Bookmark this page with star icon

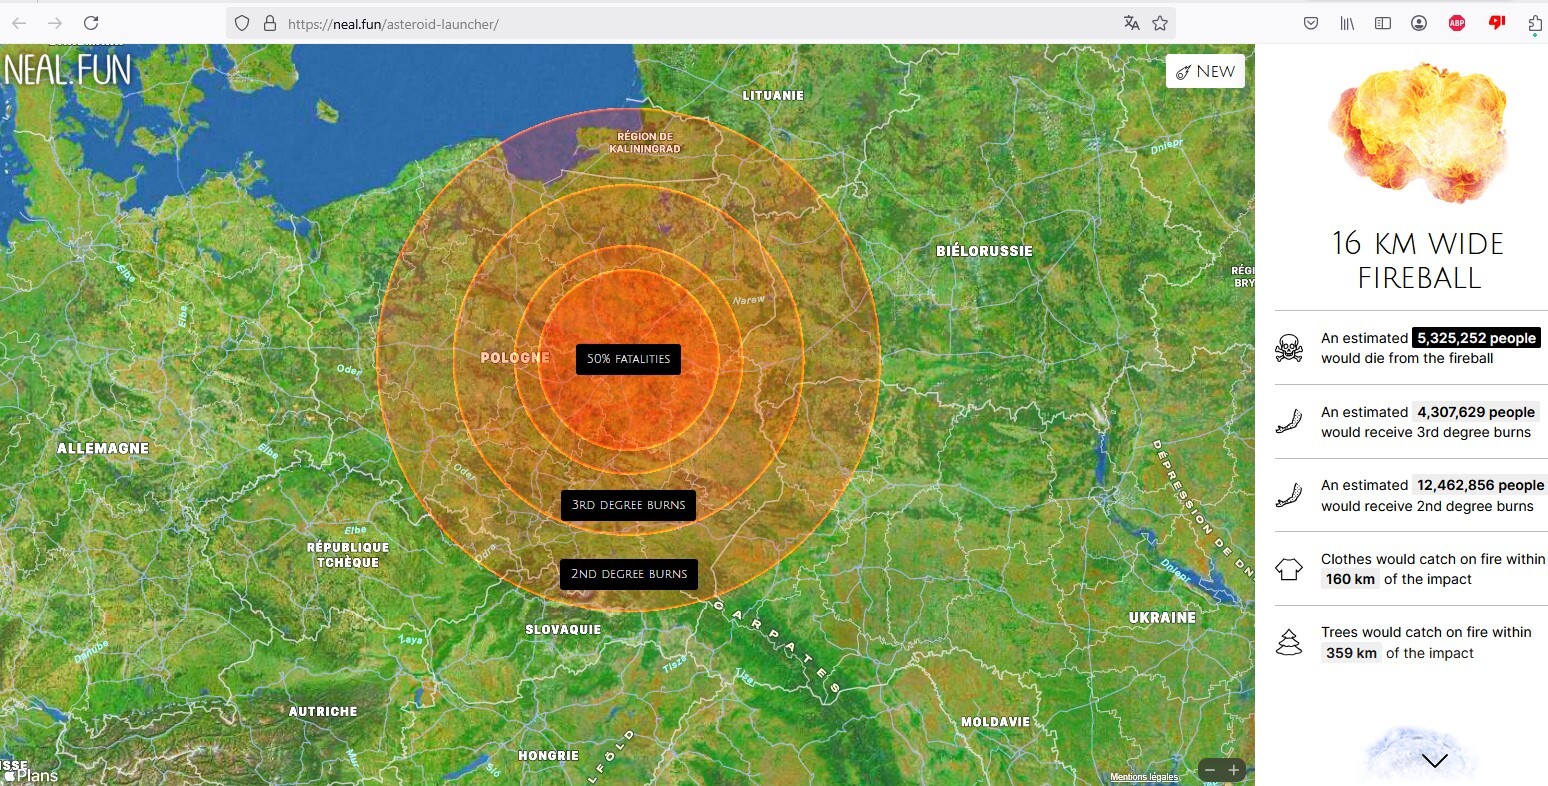tap(1160, 23)
